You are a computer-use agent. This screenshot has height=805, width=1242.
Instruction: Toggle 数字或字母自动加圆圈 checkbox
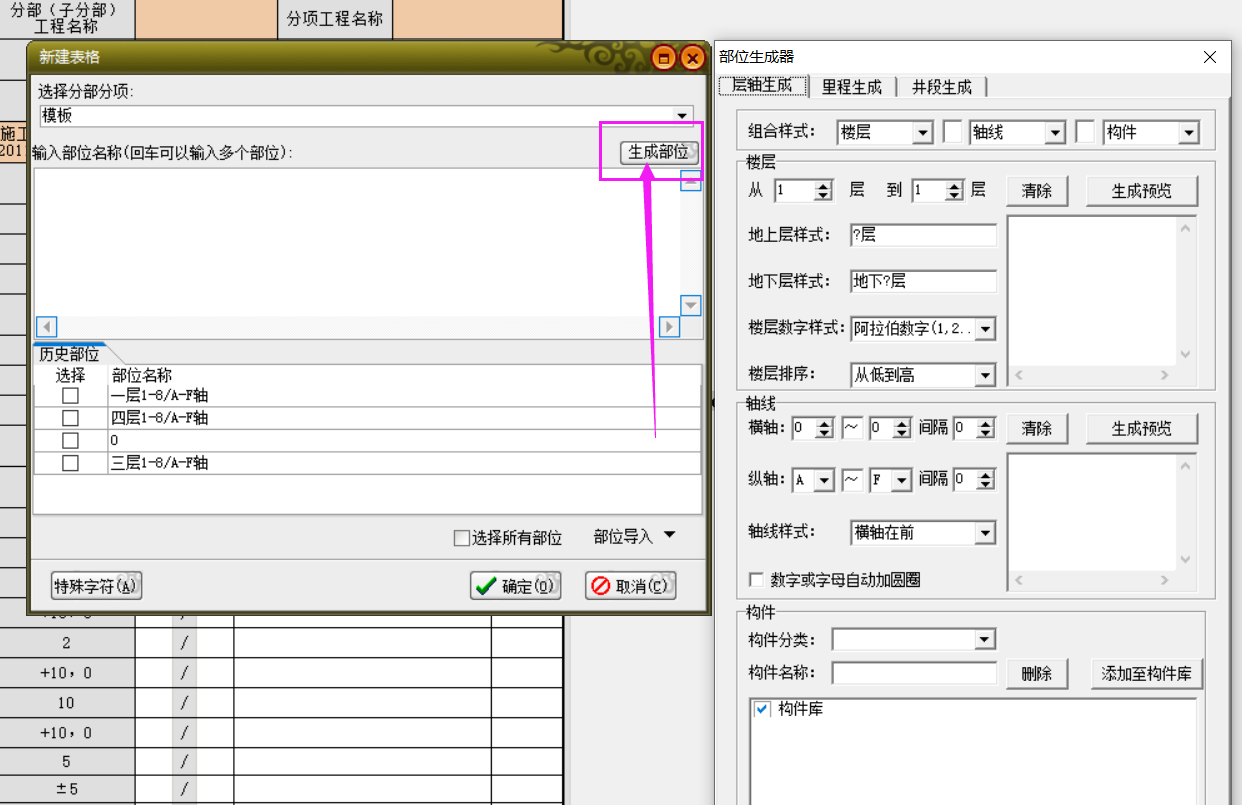(757, 579)
